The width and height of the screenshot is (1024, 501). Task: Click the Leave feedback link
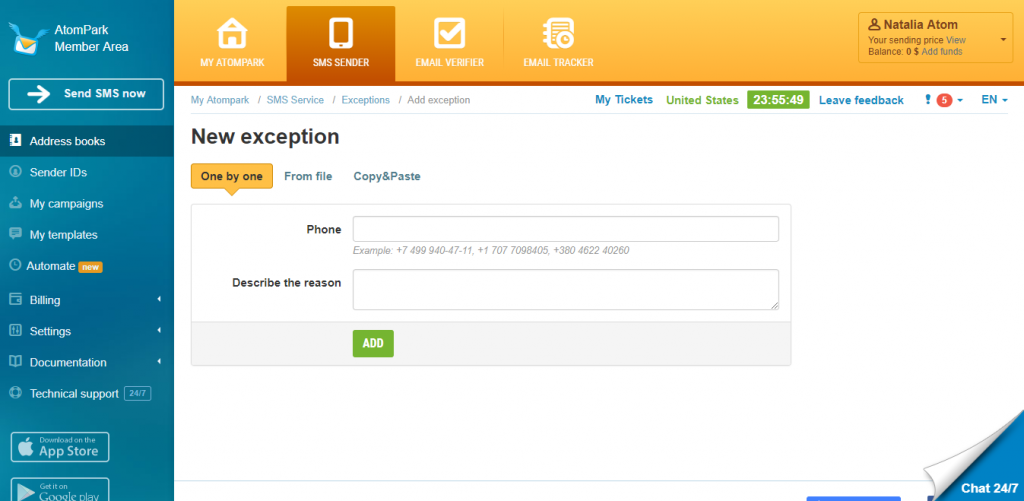tap(861, 100)
